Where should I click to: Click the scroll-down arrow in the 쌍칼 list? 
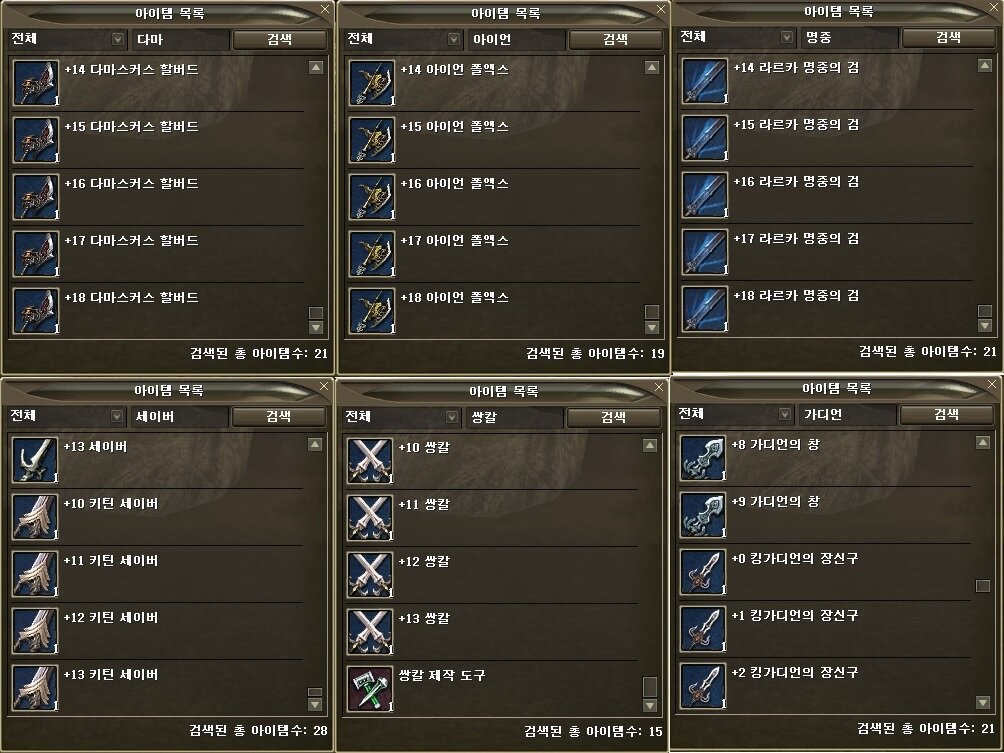650,706
